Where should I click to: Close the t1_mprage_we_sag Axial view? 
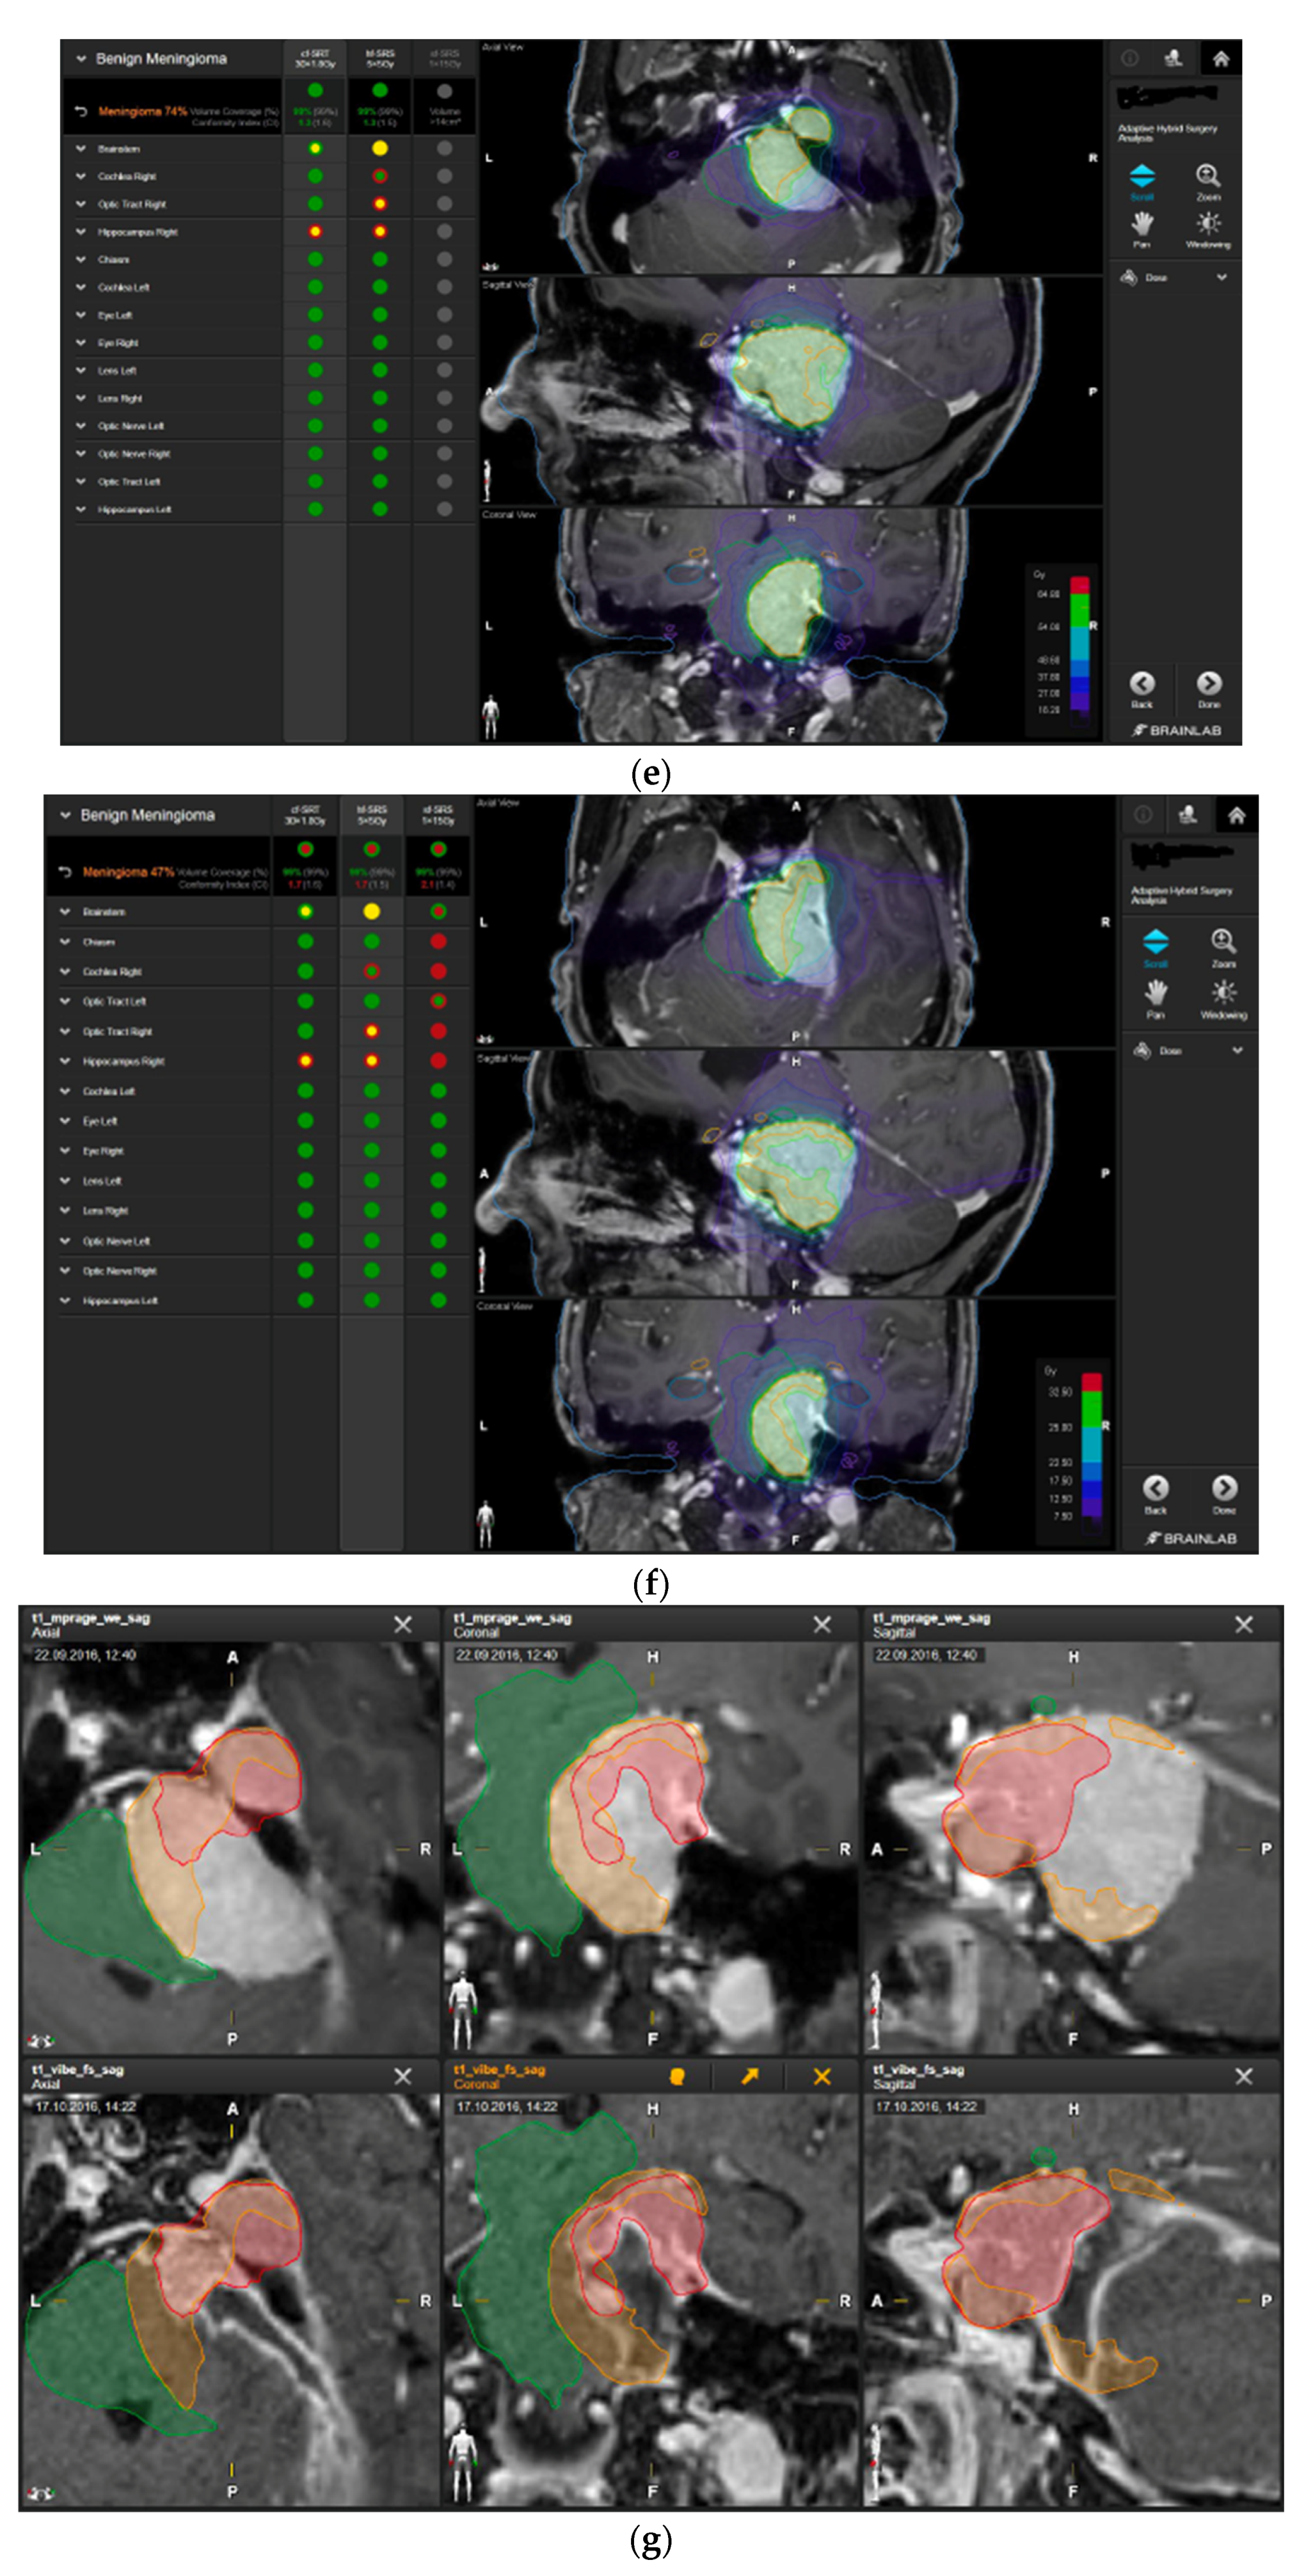pyautogui.click(x=402, y=1625)
